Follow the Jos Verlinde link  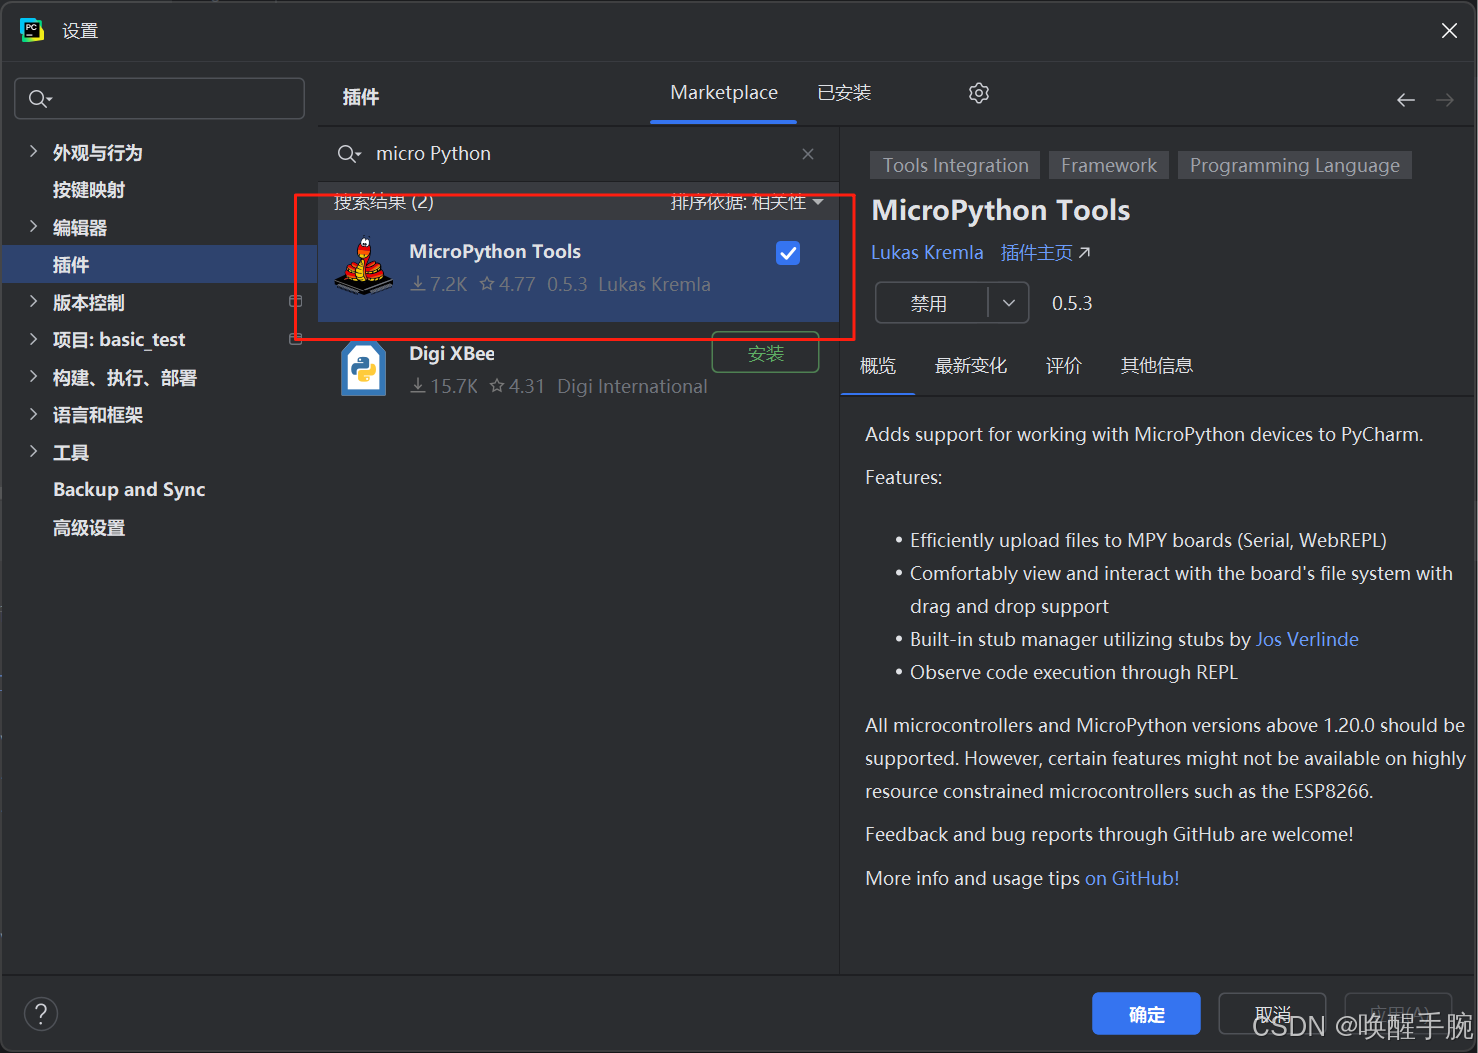click(x=1307, y=639)
